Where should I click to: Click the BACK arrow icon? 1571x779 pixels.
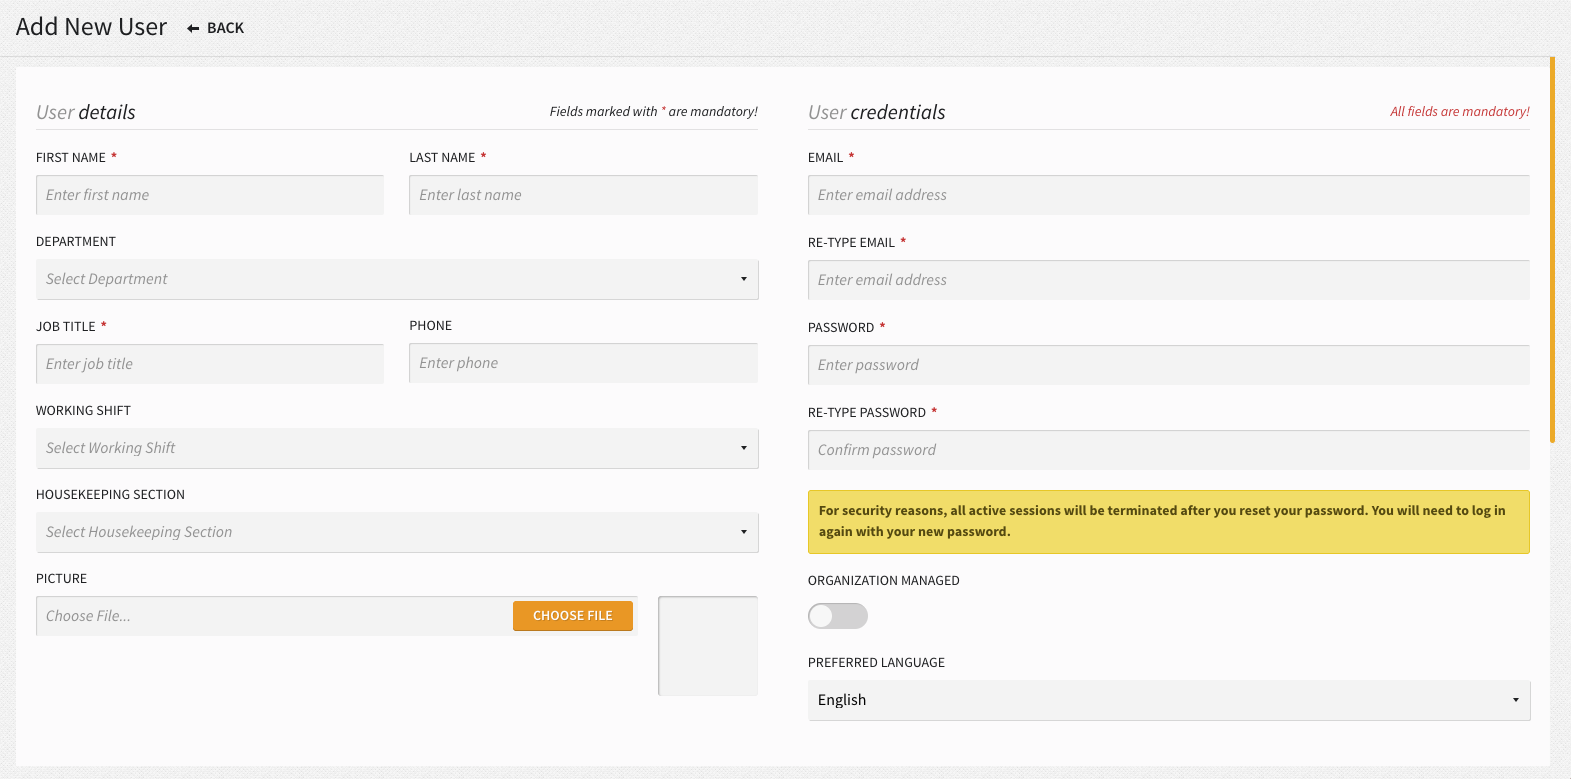point(193,29)
